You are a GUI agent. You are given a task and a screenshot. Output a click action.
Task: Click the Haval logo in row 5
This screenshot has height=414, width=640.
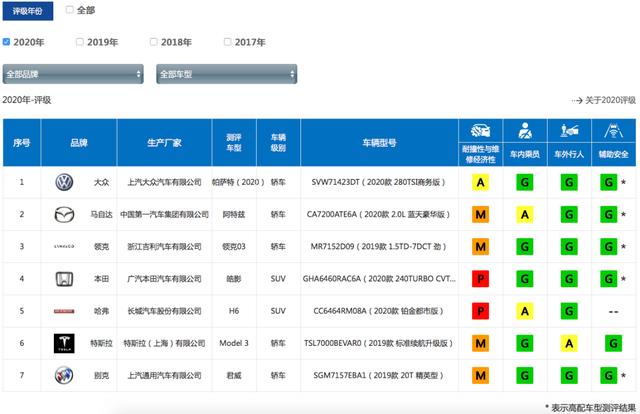pyautogui.click(x=64, y=311)
